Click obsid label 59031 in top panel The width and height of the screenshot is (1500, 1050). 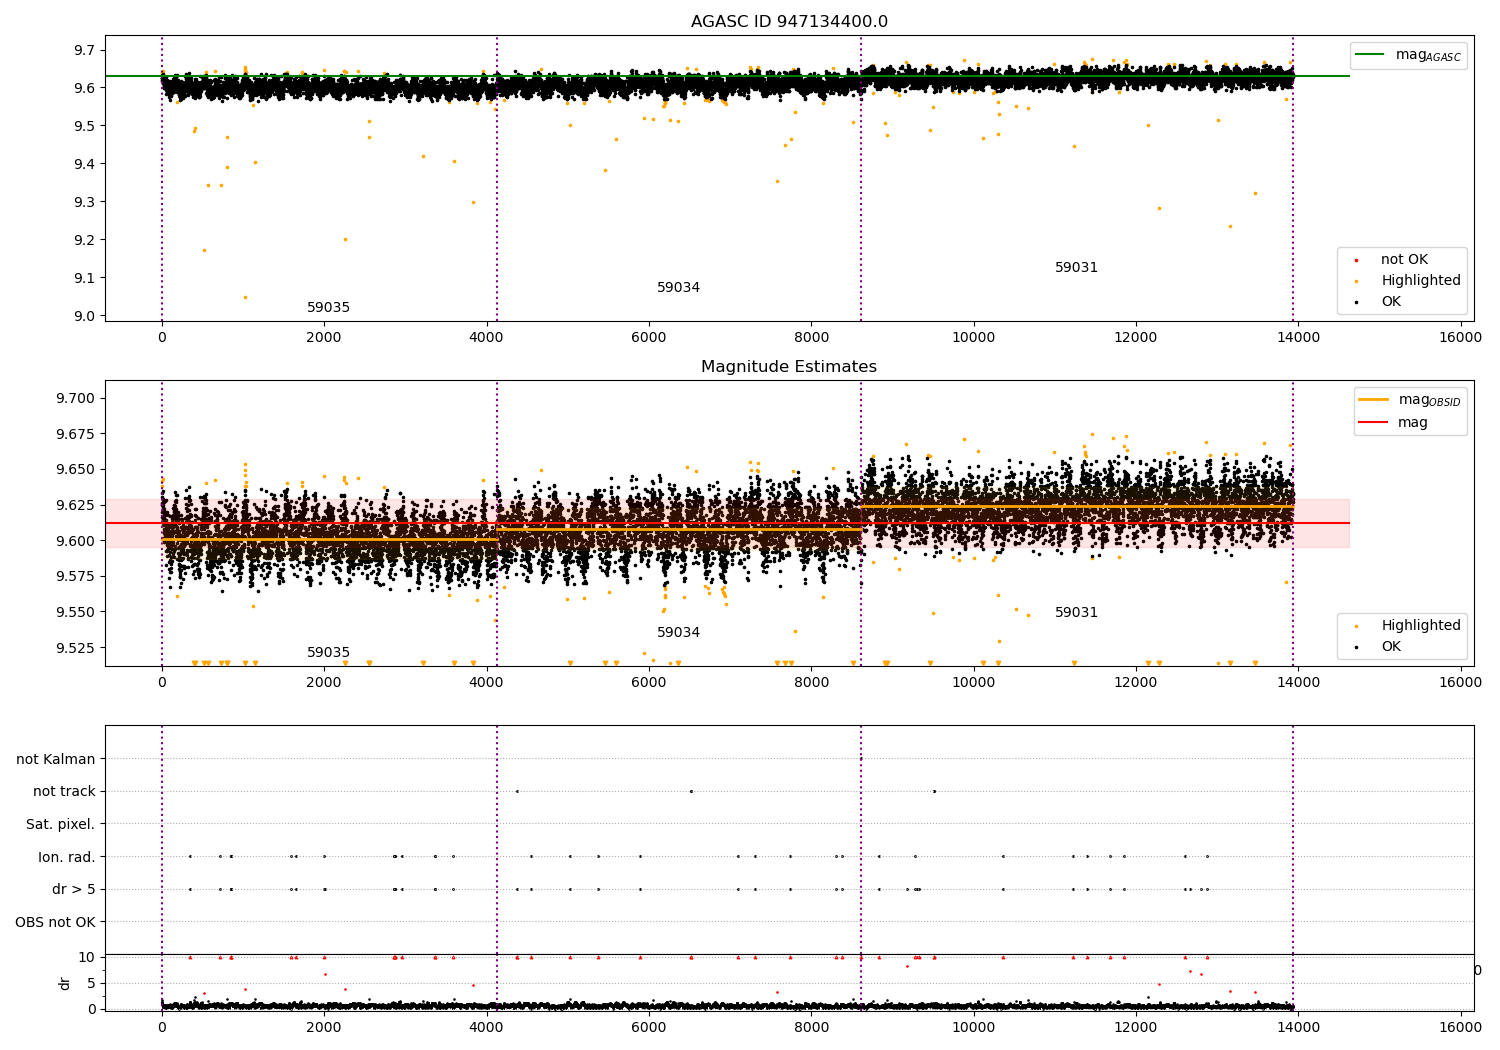(1076, 268)
